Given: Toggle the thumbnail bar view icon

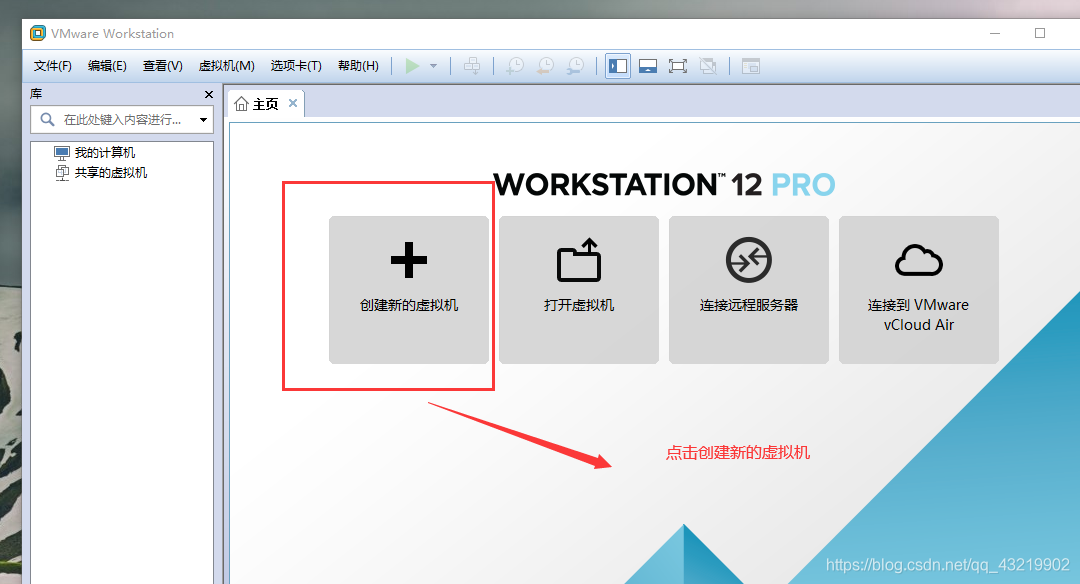Looking at the screenshot, I should (648, 66).
